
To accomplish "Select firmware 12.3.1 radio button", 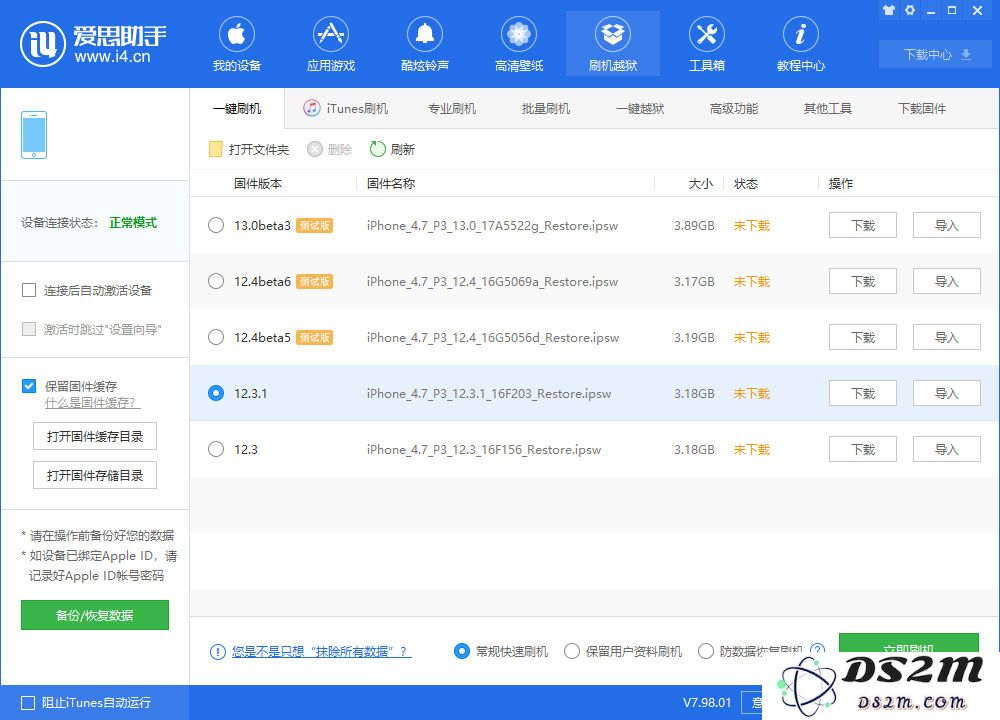I will [216, 393].
